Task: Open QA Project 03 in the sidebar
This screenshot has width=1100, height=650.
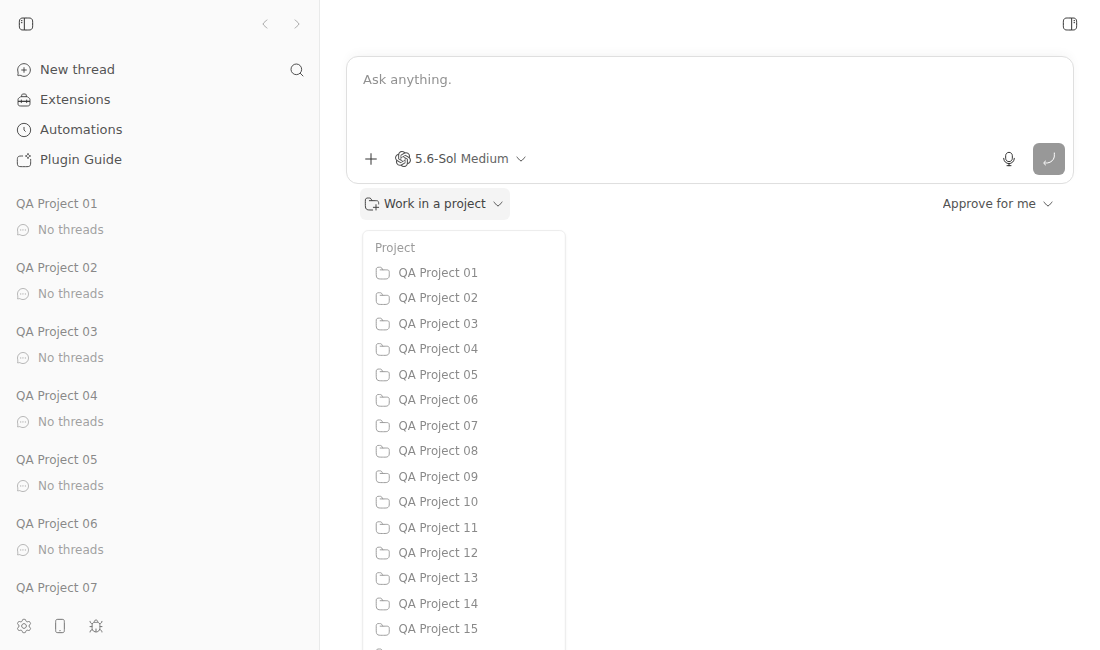Action: coord(57,332)
